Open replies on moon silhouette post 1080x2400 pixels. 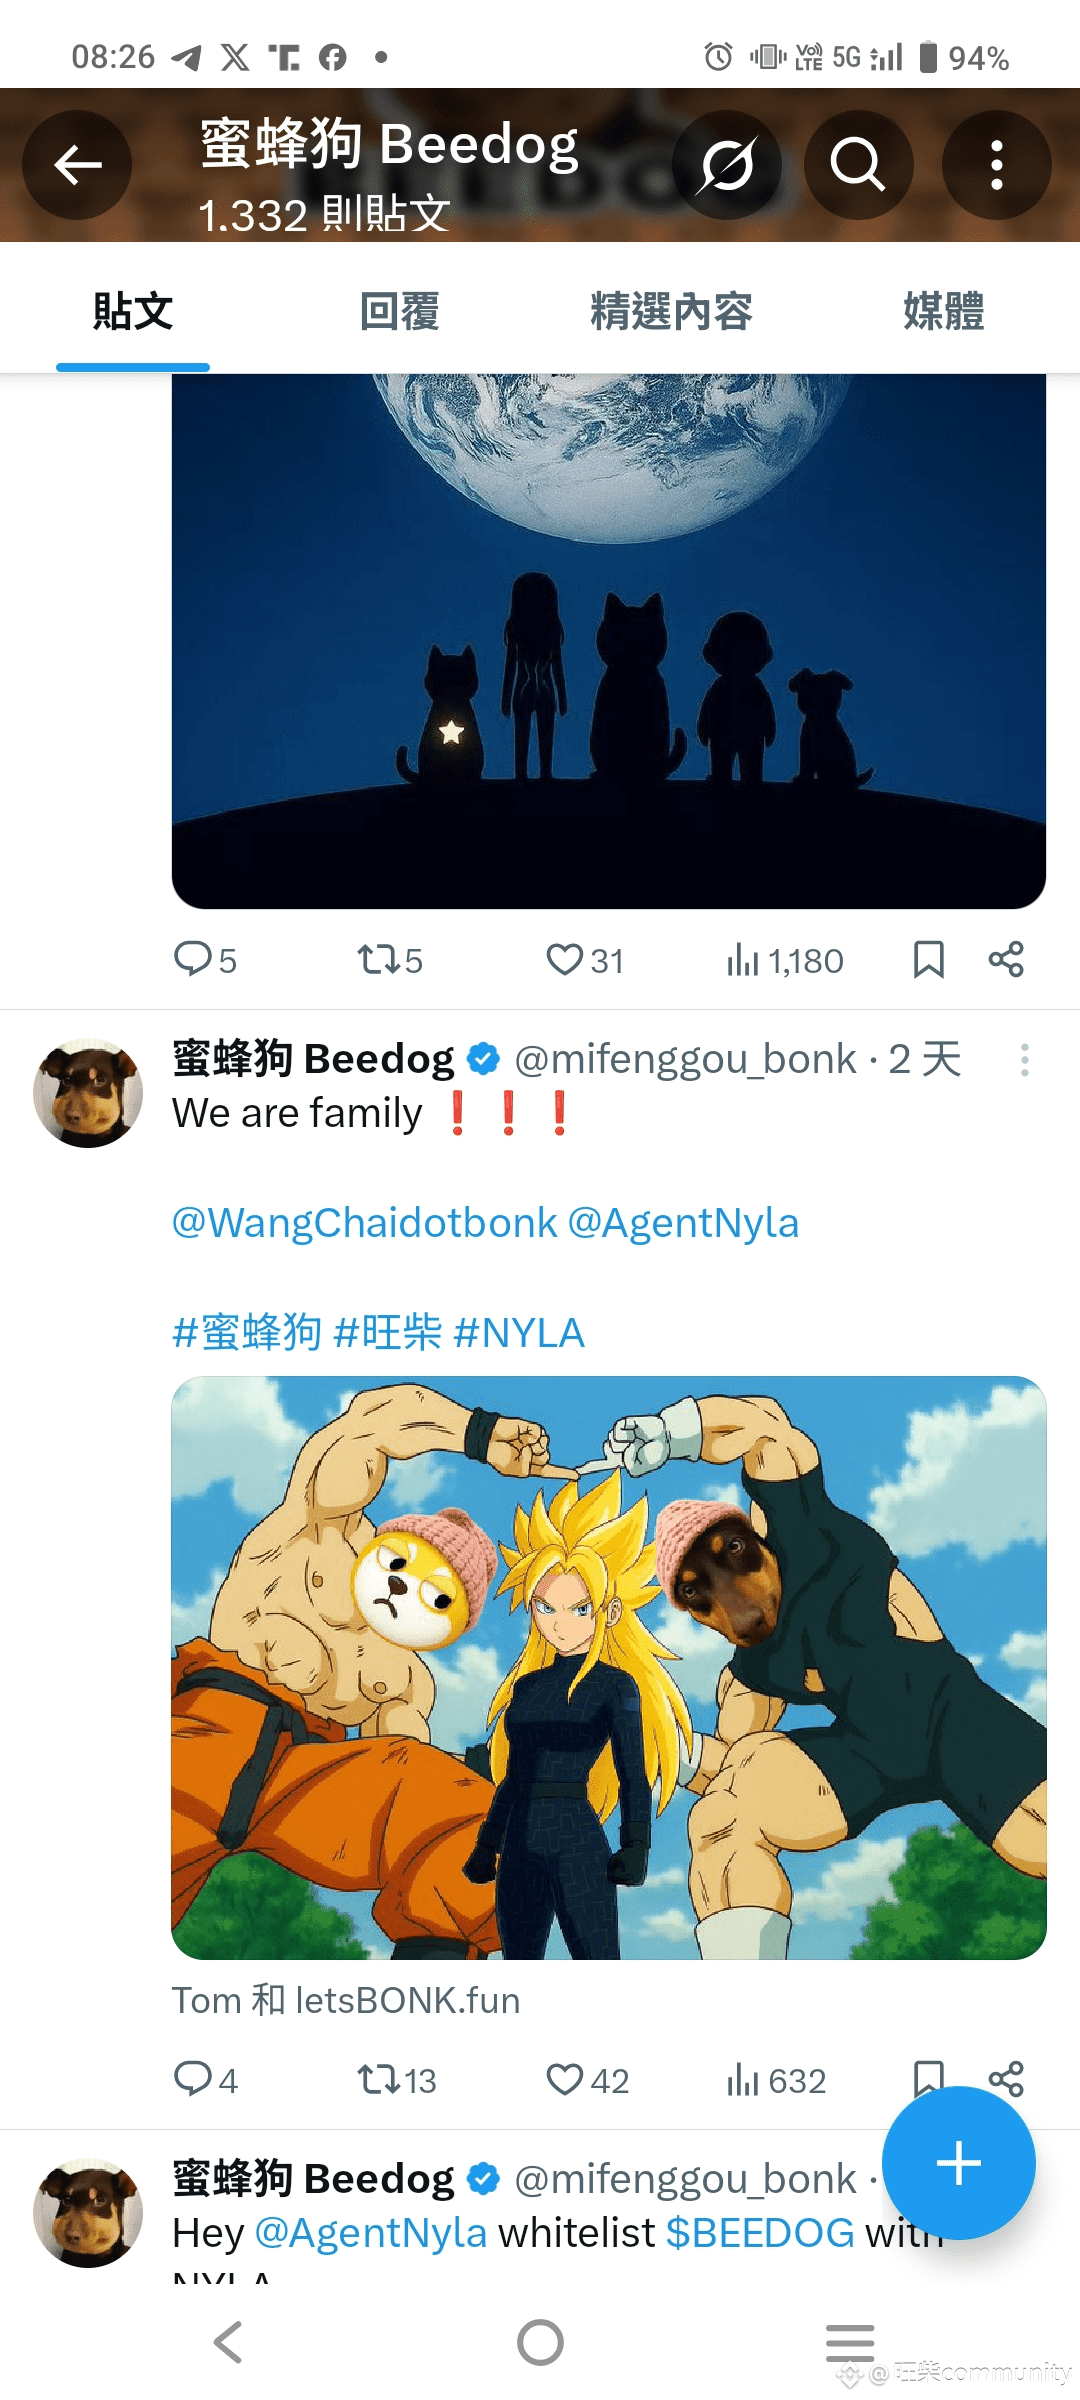point(205,960)
